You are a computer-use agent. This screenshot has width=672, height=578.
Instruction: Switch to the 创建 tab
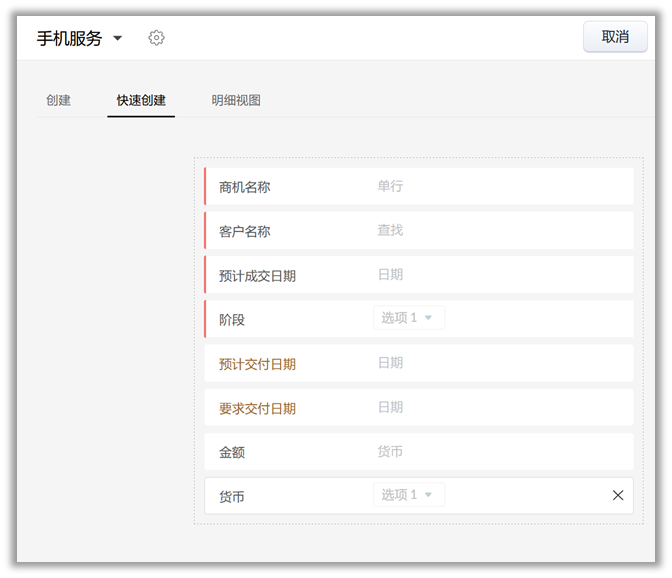tap(58, 100)
